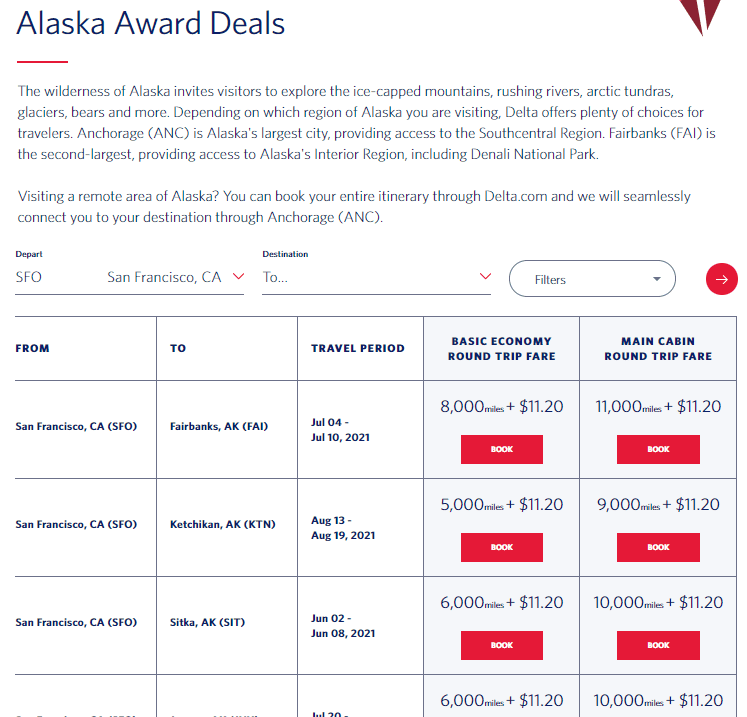
Task: Book Basic Economy fare to Fairbanks
Action: 502,449
